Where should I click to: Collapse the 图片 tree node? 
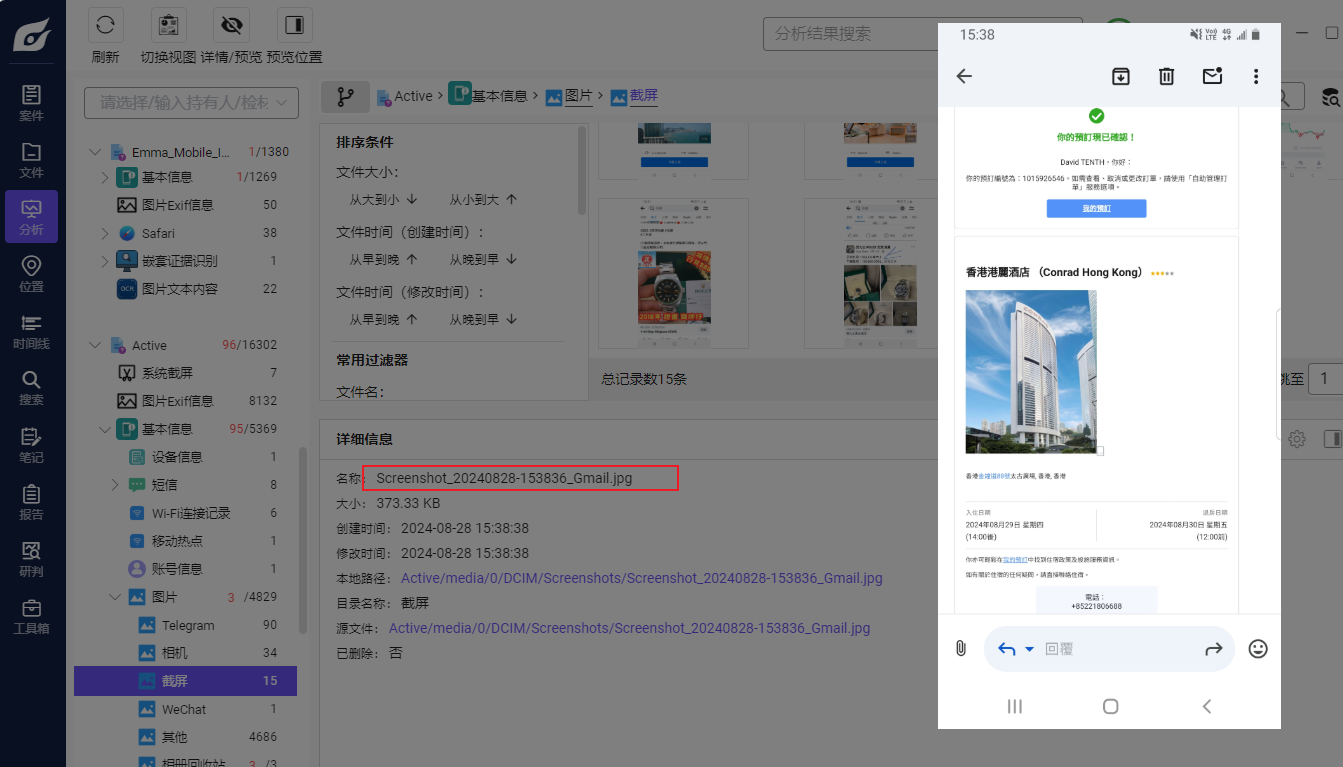pyautogui.click(x=115, y=597)
